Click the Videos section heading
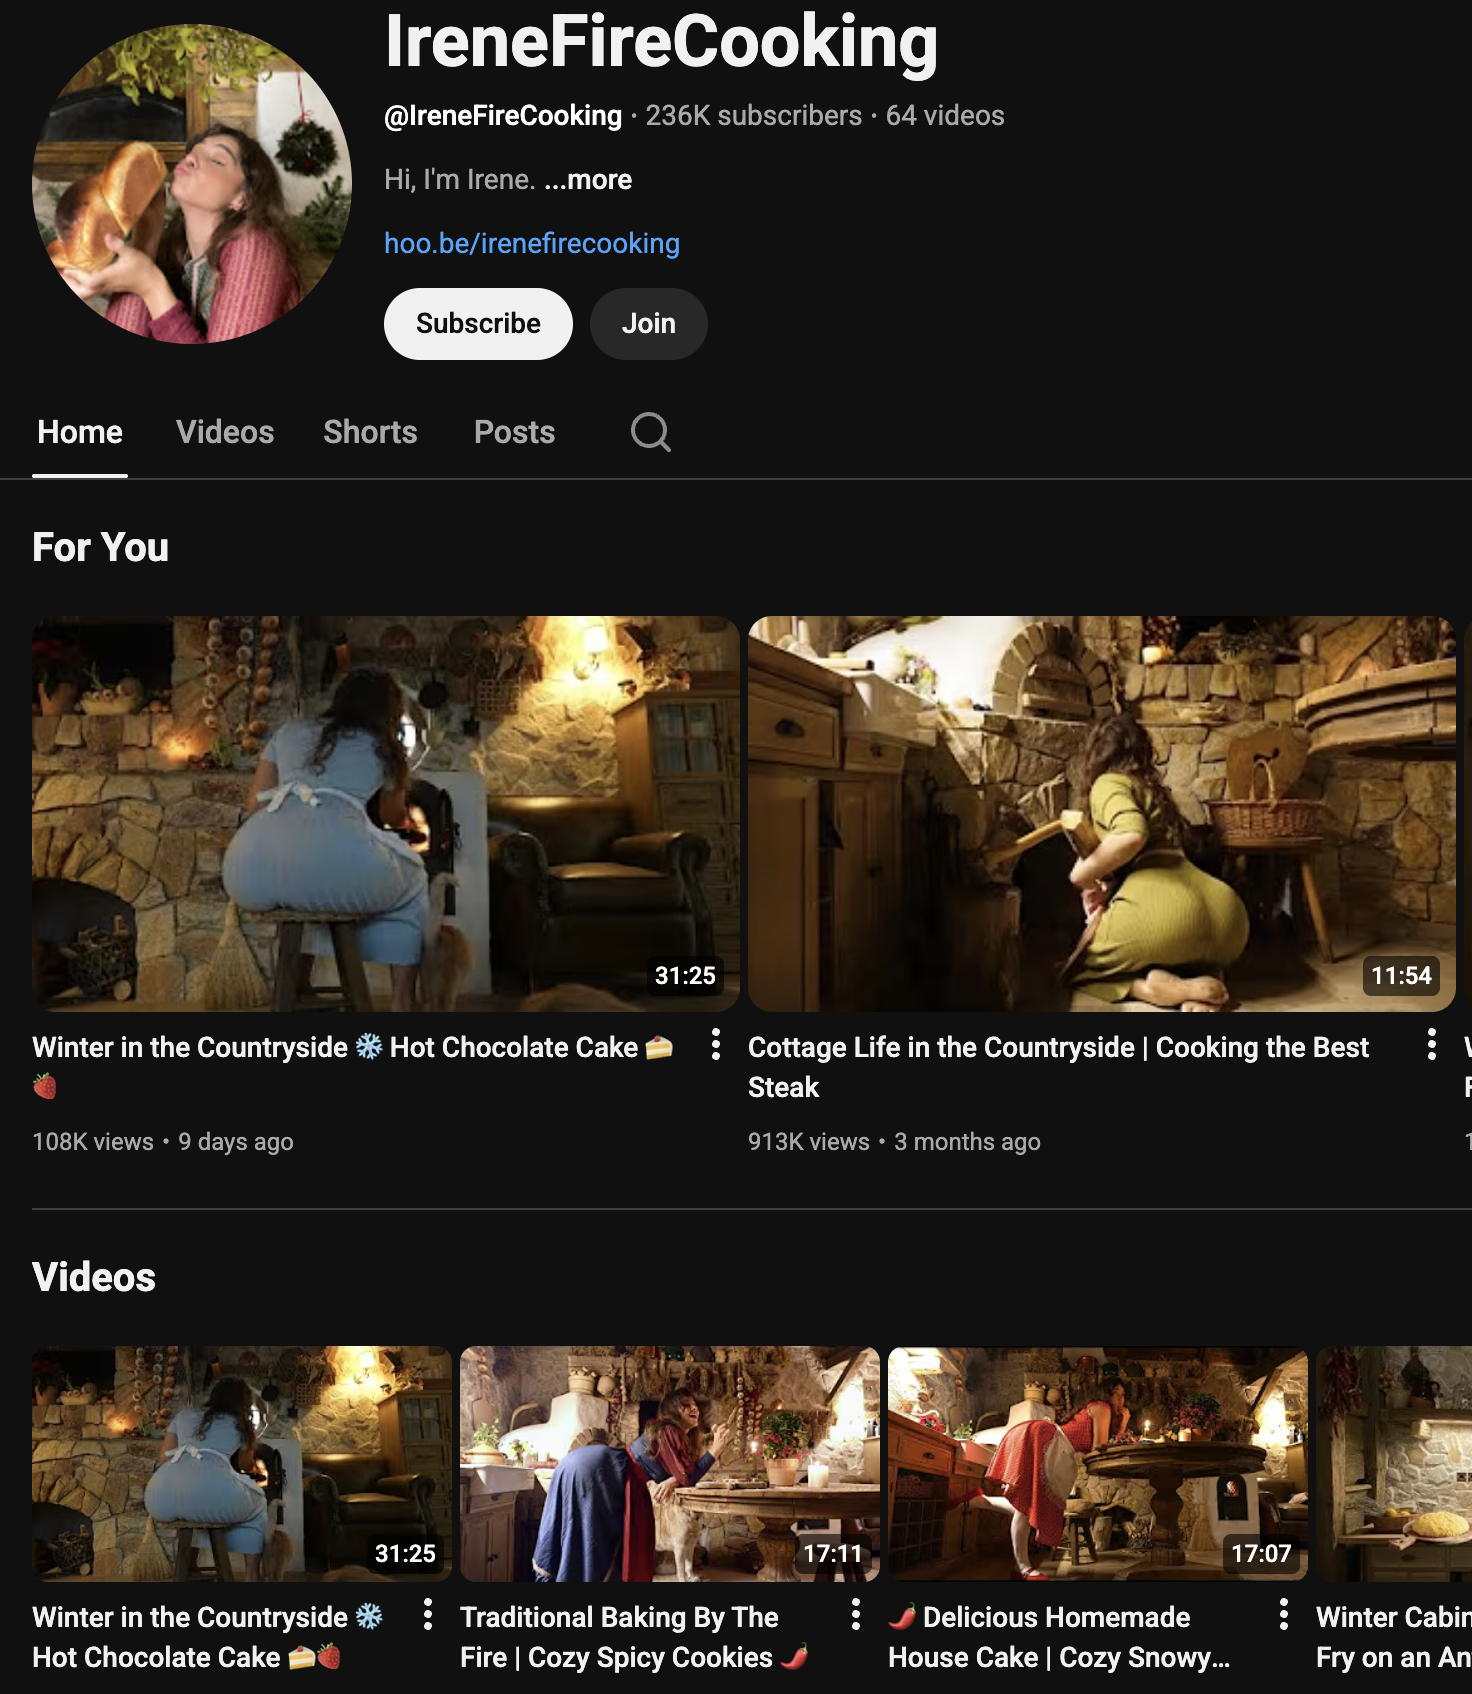 pyautogui.click(x=94, y=1278)
